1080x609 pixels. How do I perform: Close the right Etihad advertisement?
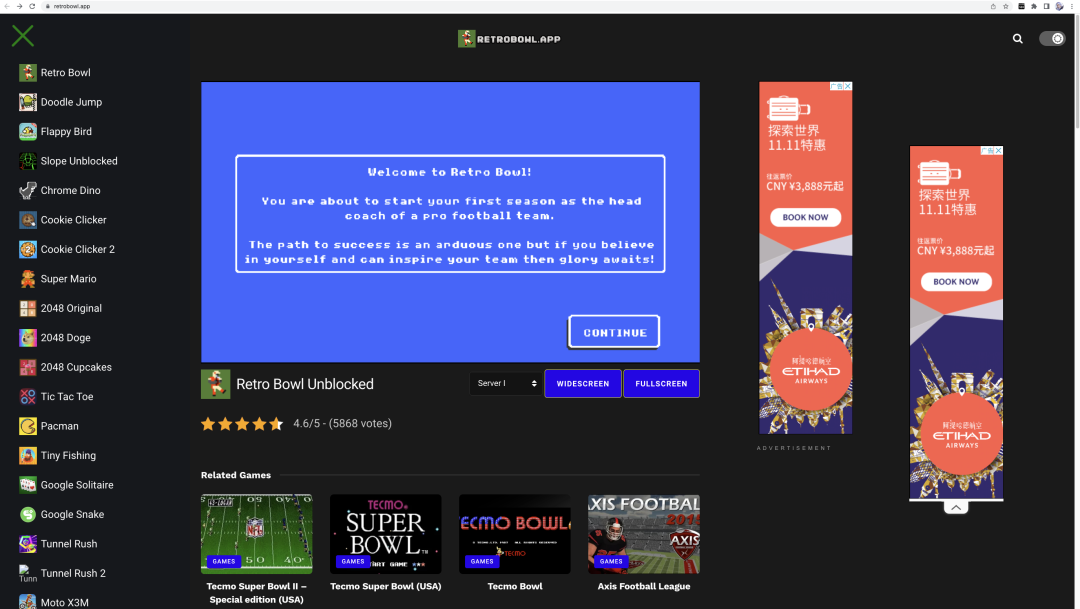tap(999, 150)
